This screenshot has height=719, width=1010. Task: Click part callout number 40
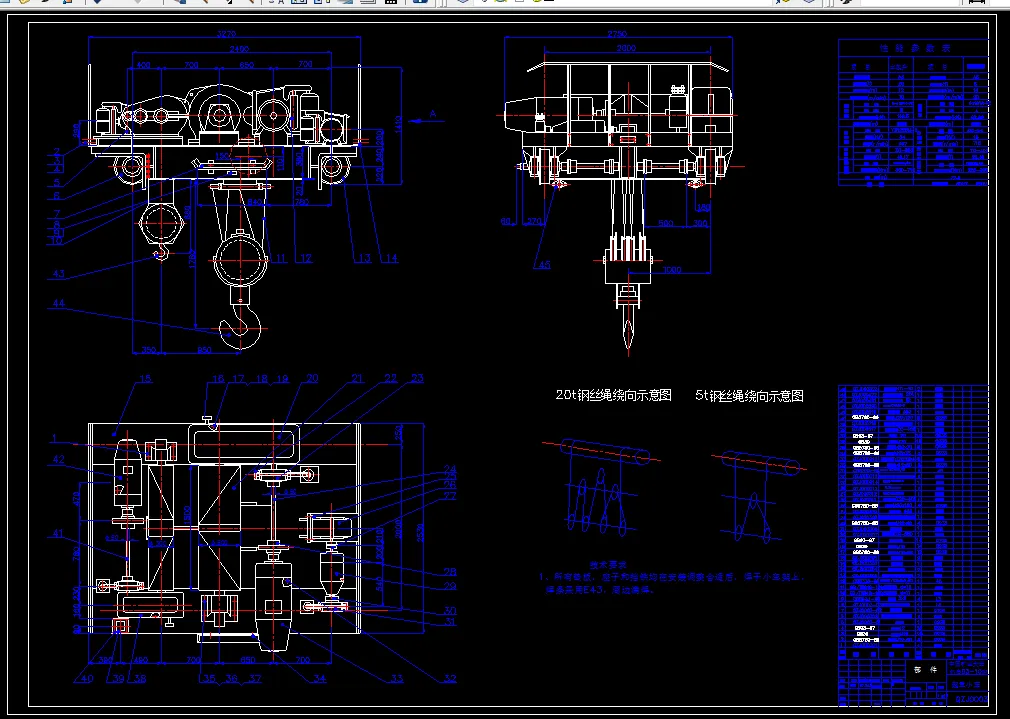(x=88, y=678)
